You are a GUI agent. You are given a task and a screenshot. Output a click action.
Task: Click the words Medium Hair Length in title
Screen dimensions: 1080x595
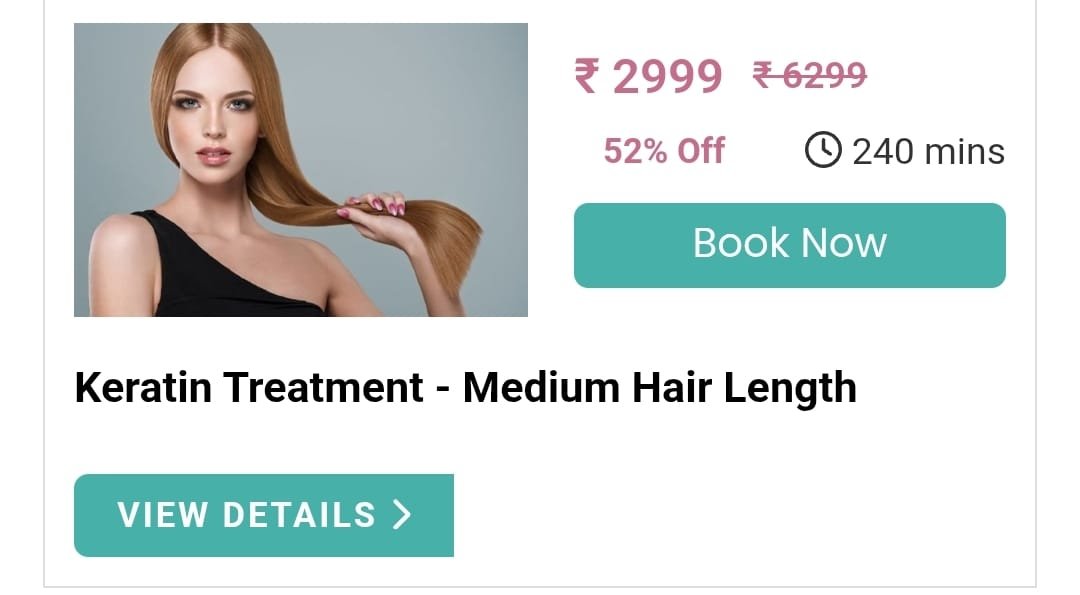point(659,388)
